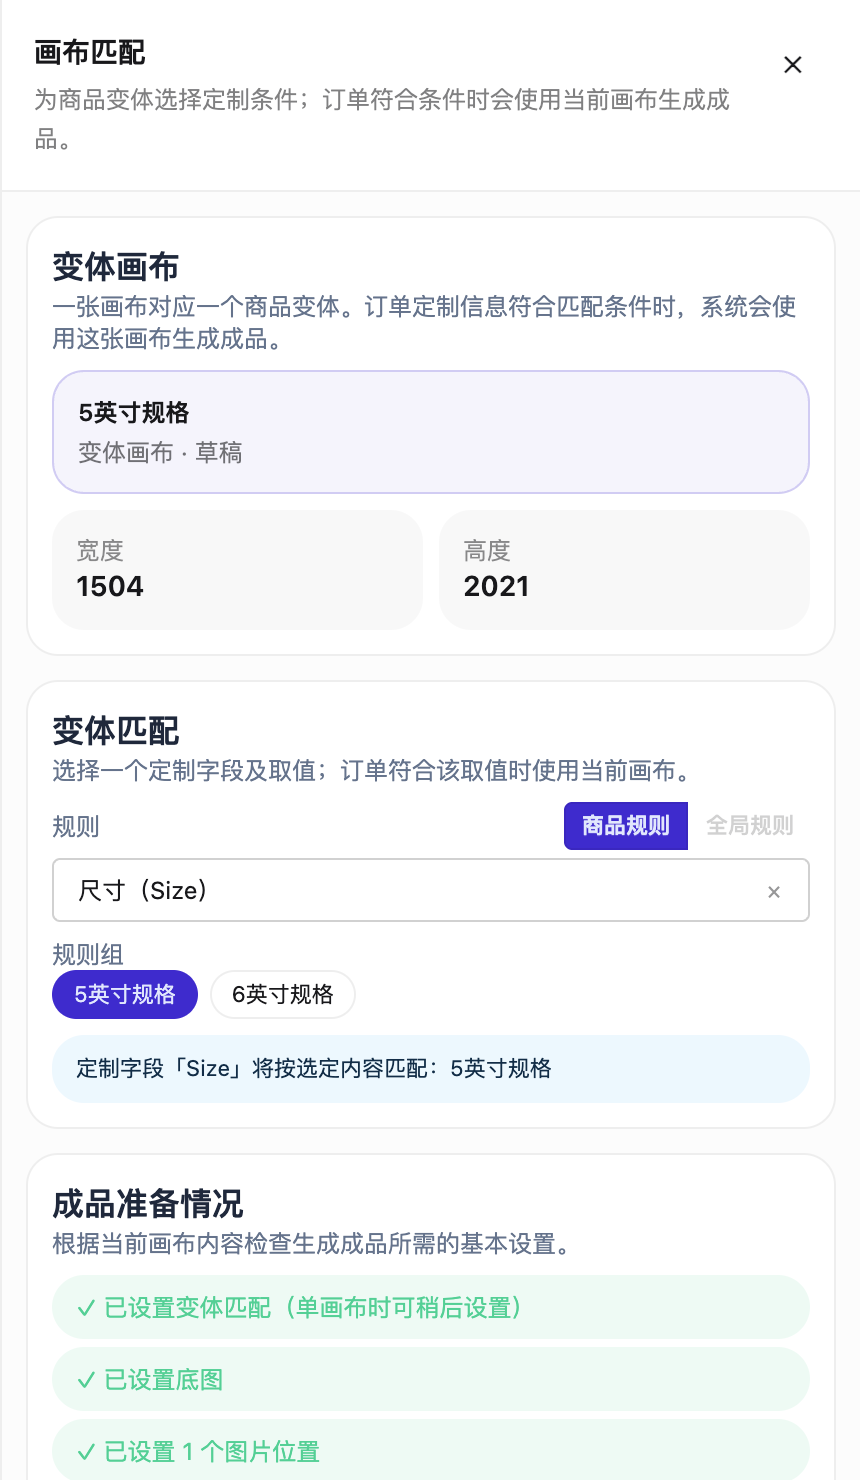
Task: Select the 已设置变体匹配 status row
Action: tap(431, 1308)
